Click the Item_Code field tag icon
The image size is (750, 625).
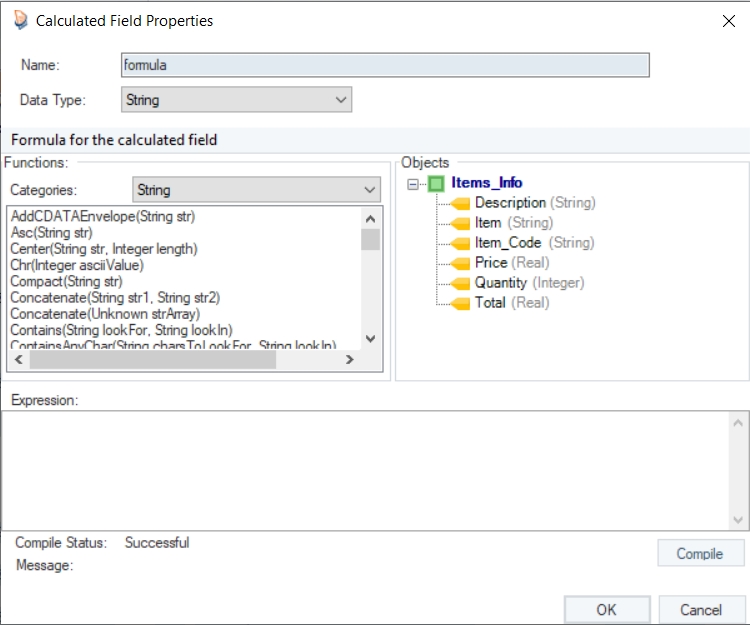460,243
